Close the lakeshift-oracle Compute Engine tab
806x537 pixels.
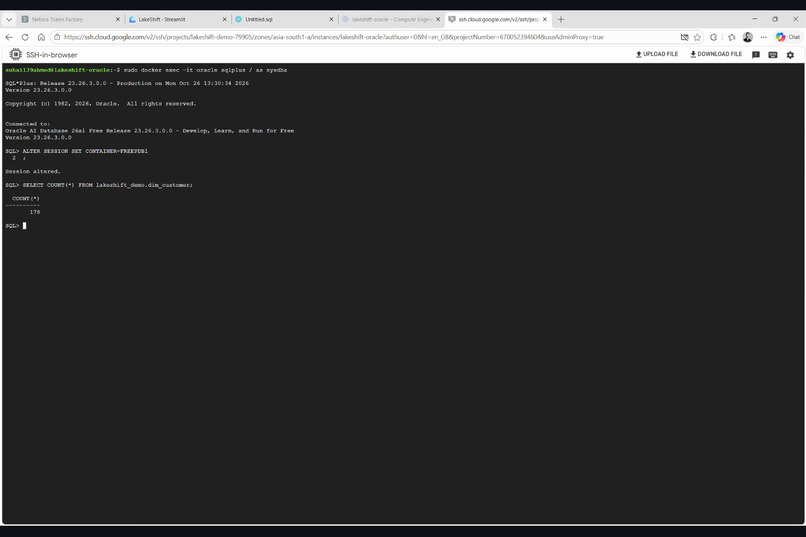tap(438, 20)
